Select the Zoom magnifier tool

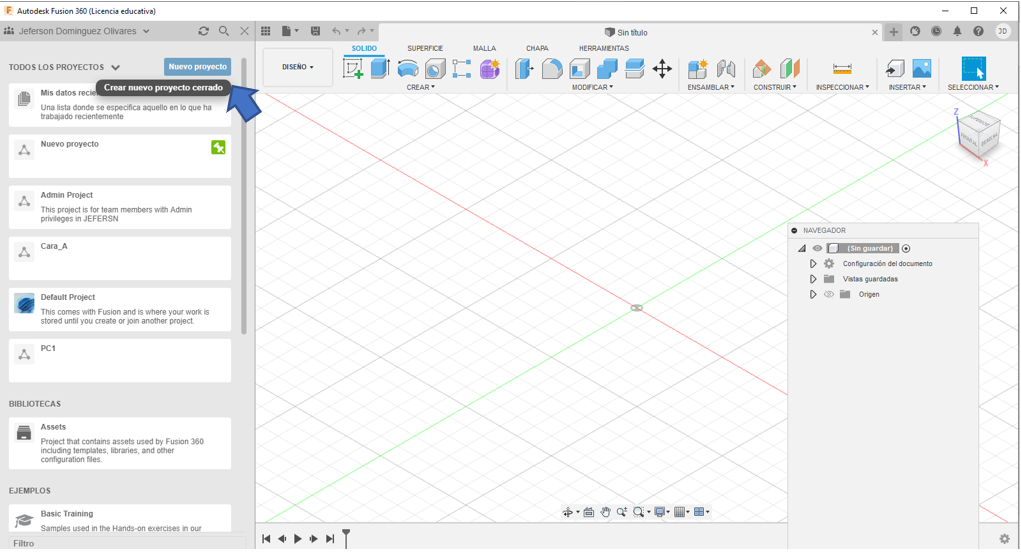[x=621, y=512]
